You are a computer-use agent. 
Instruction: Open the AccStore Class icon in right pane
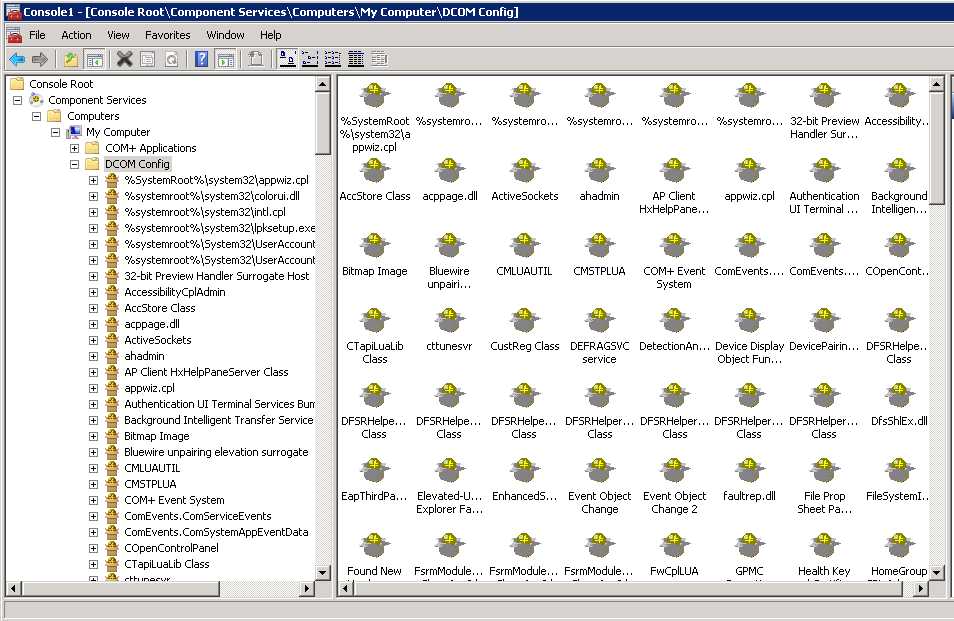(375, 170)
